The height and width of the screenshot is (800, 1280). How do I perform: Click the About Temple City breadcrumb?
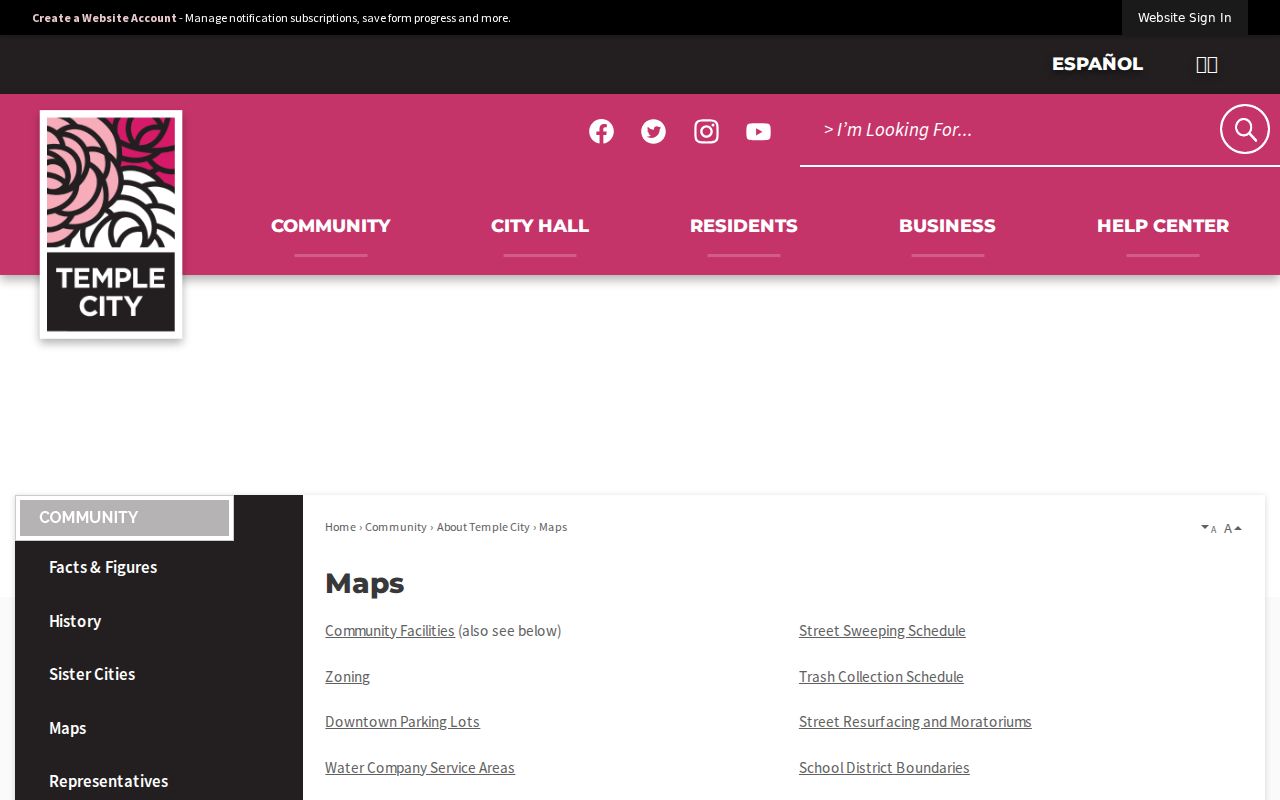(483, 527)
